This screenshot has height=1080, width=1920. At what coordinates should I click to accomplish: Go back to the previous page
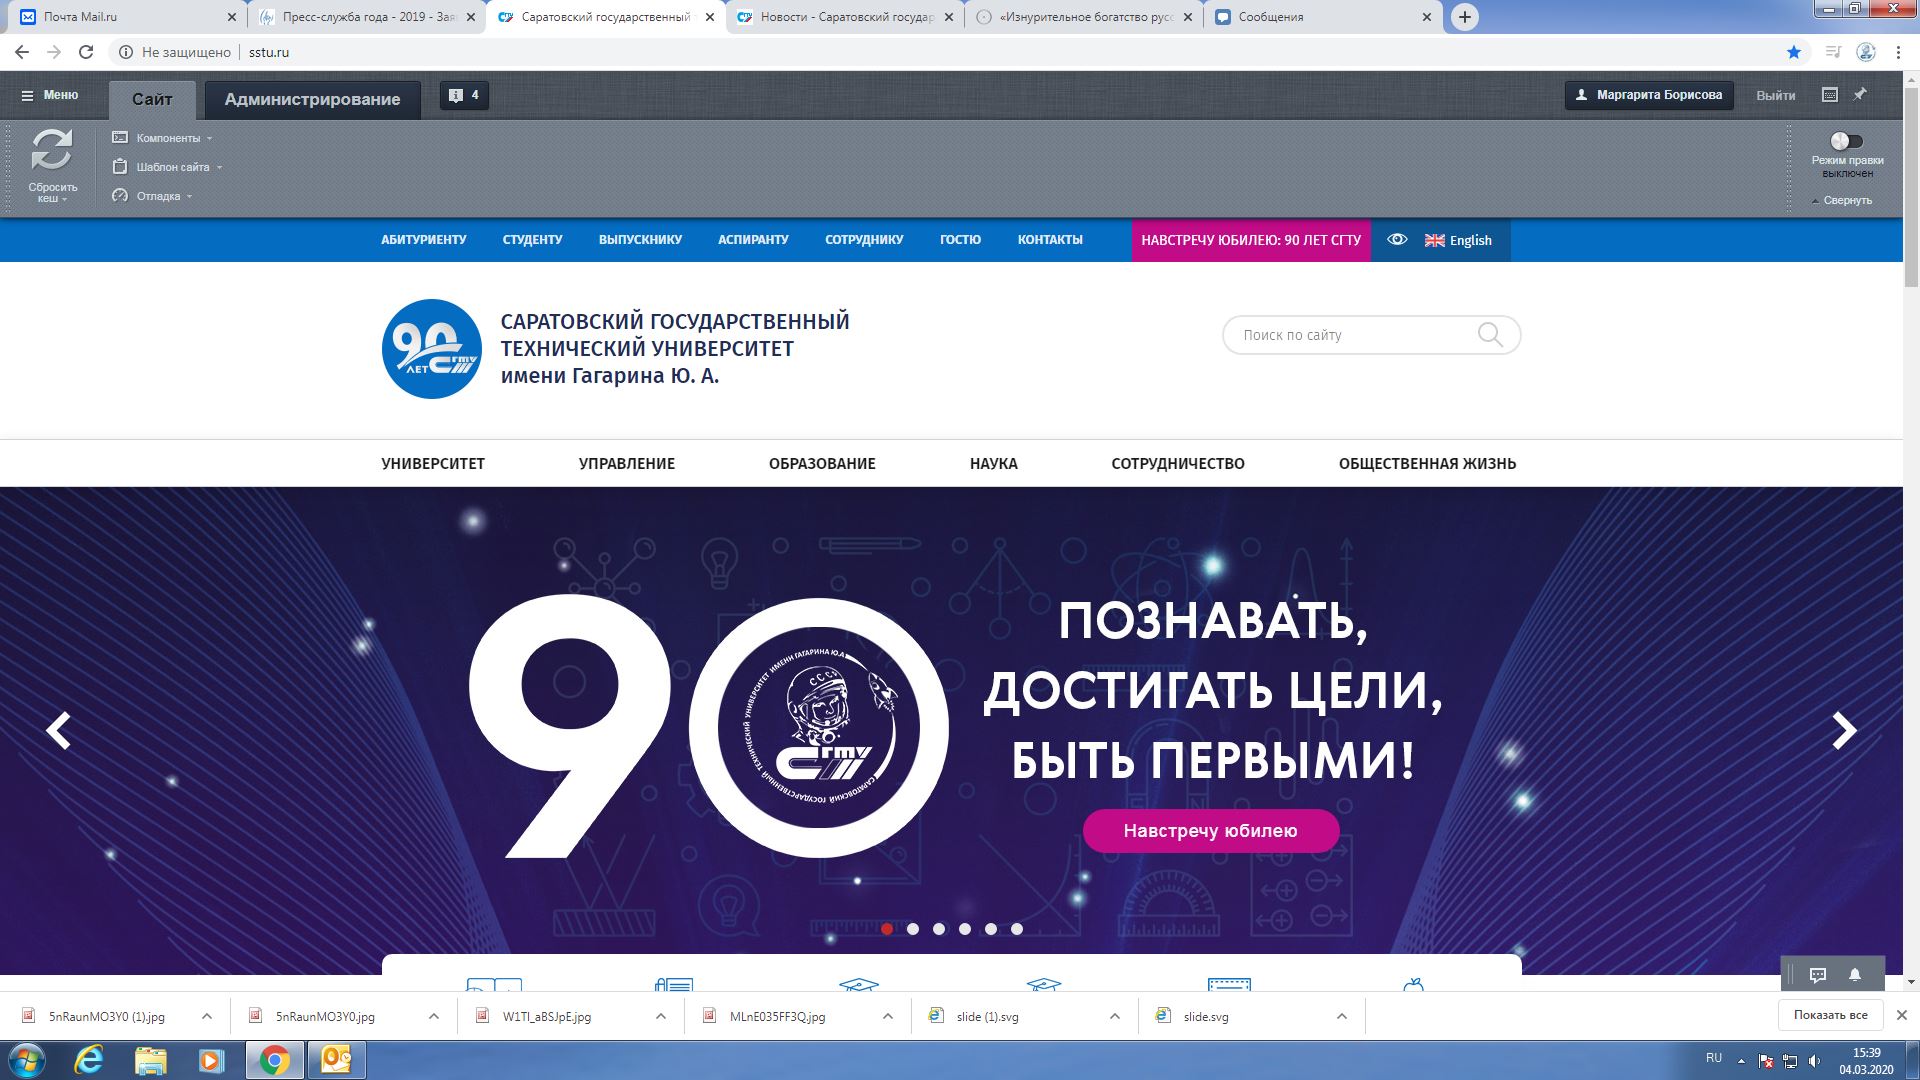pyautogui.click(x=22, y=52)
